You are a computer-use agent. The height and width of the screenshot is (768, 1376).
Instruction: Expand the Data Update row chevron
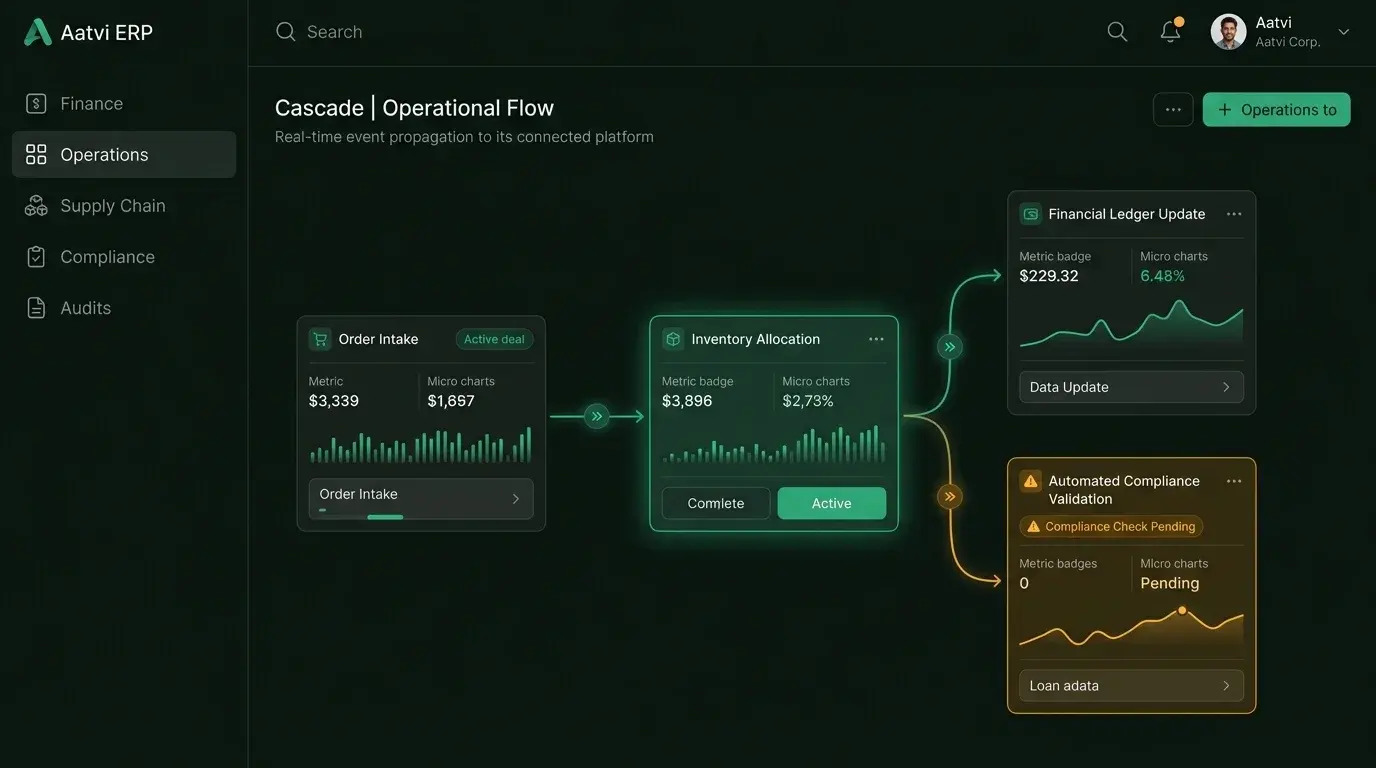tap(1226, 387)
